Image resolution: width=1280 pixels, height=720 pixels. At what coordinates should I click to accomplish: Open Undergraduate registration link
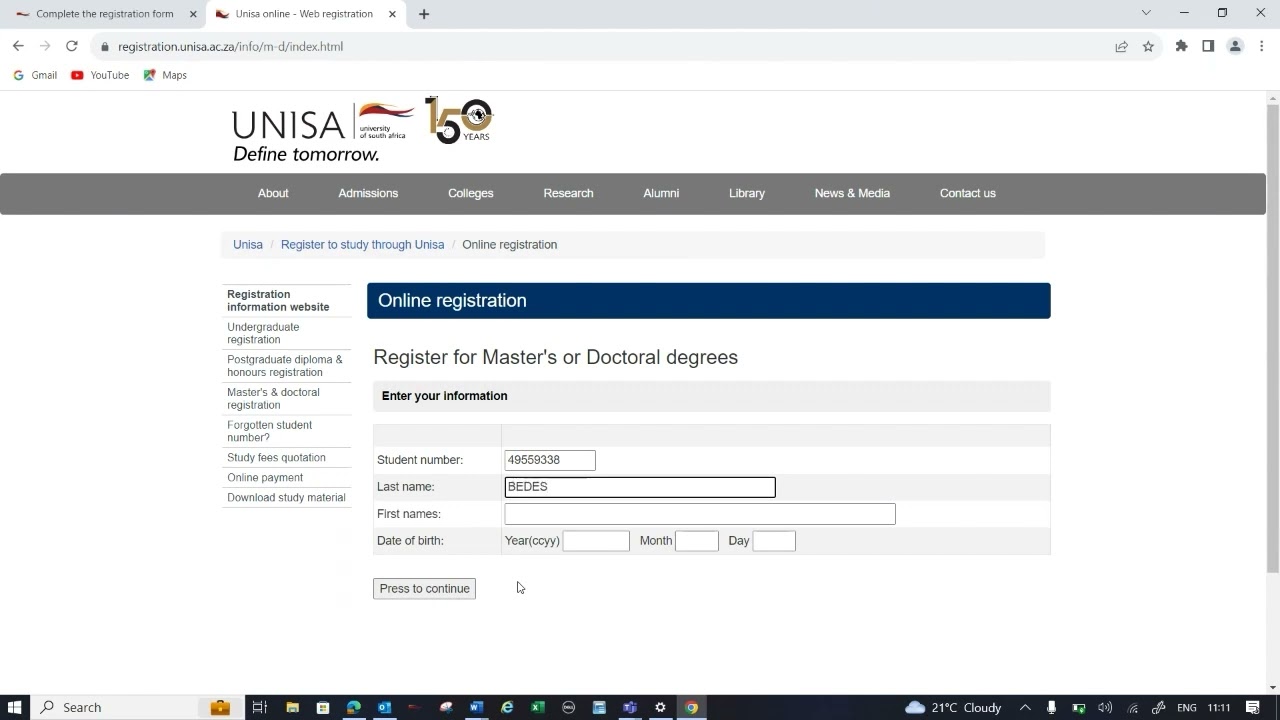point(263,333)
